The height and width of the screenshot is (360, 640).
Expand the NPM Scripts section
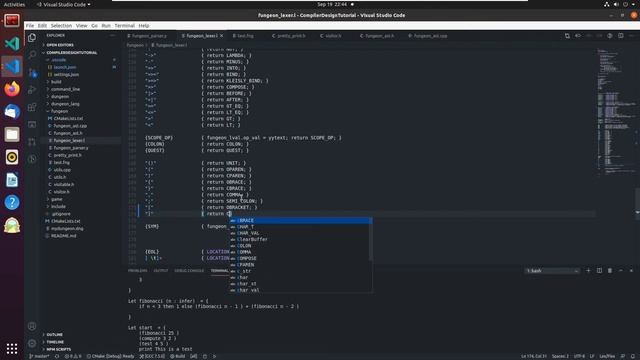pos(58,349)
